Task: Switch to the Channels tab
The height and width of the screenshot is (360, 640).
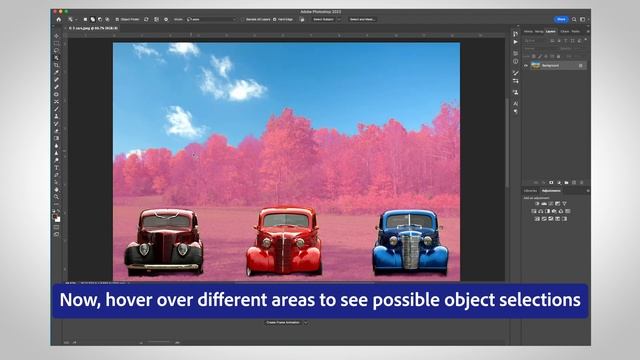Action: (x=565, y=31)
